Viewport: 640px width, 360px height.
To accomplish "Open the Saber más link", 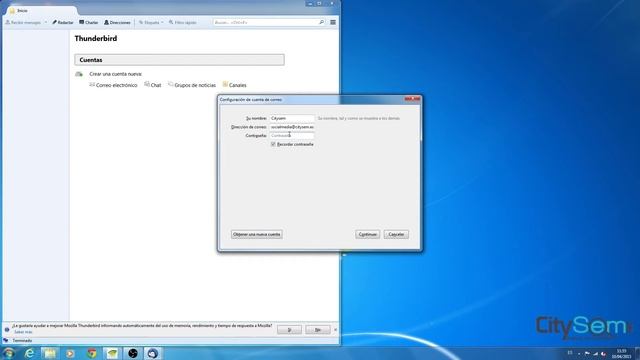I will tap(23, 332).
